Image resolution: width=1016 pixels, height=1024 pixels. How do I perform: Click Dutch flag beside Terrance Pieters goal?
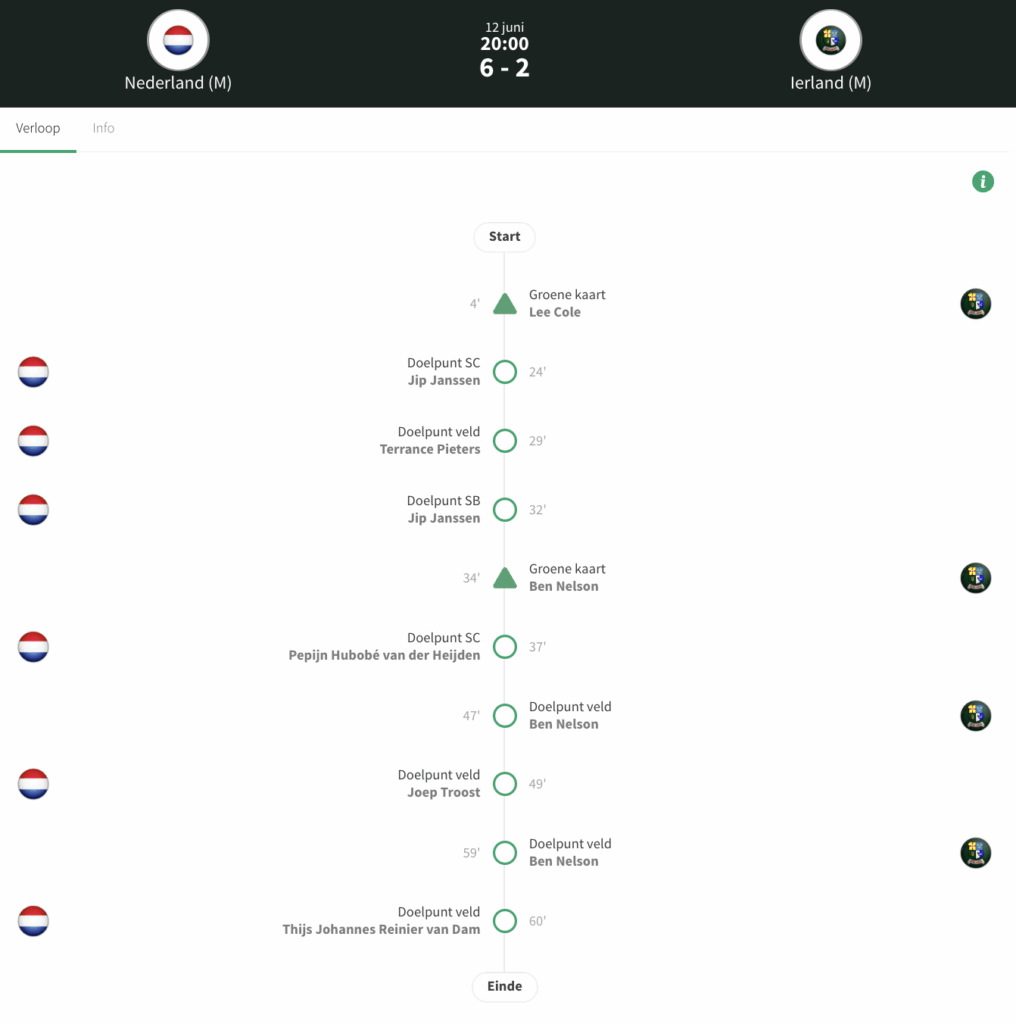[33, 441]
